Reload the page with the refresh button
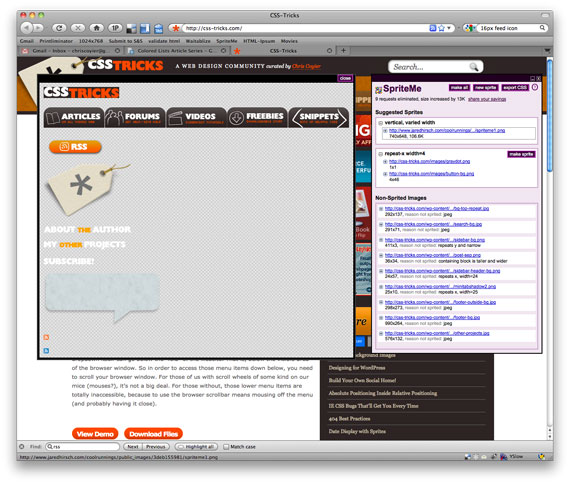 59,28
